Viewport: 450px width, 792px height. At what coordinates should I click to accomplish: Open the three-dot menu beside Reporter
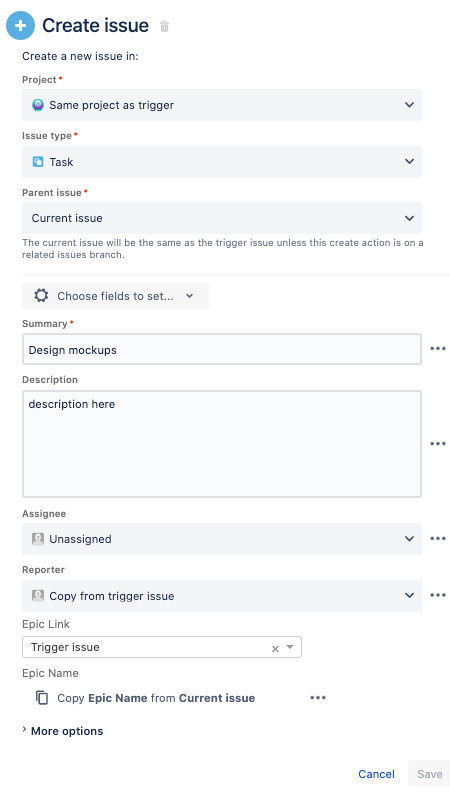coord(437,595)
